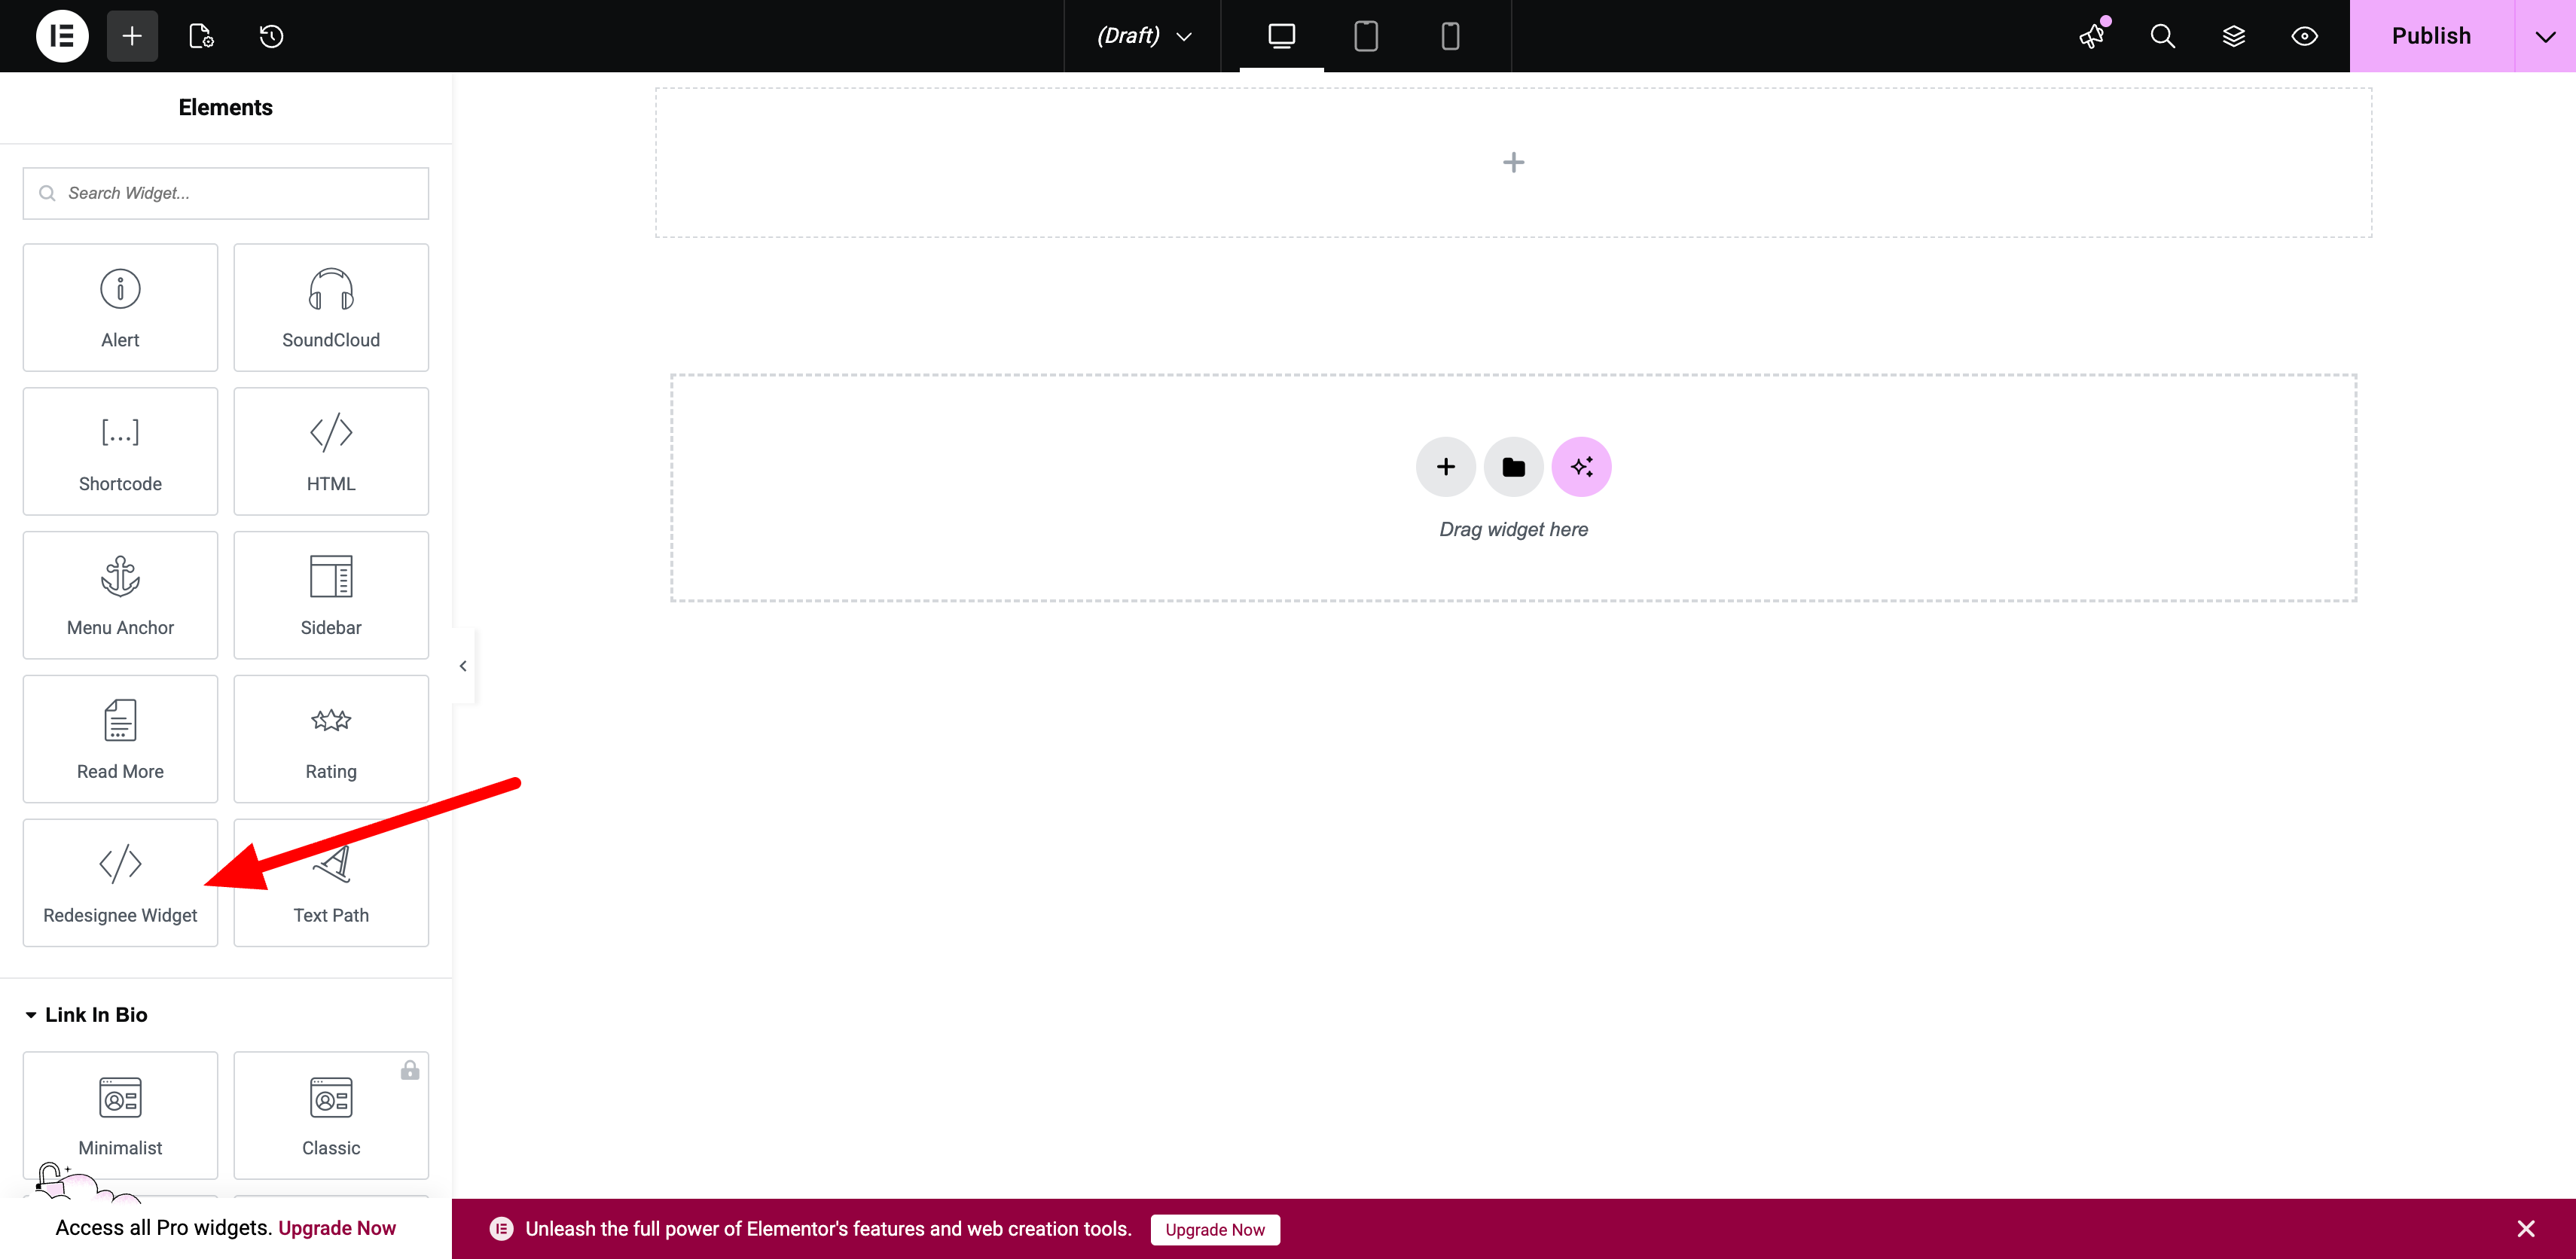The image size is (2576, 1259).
Task: Select the HTML widget
Action: pos(331,451)
